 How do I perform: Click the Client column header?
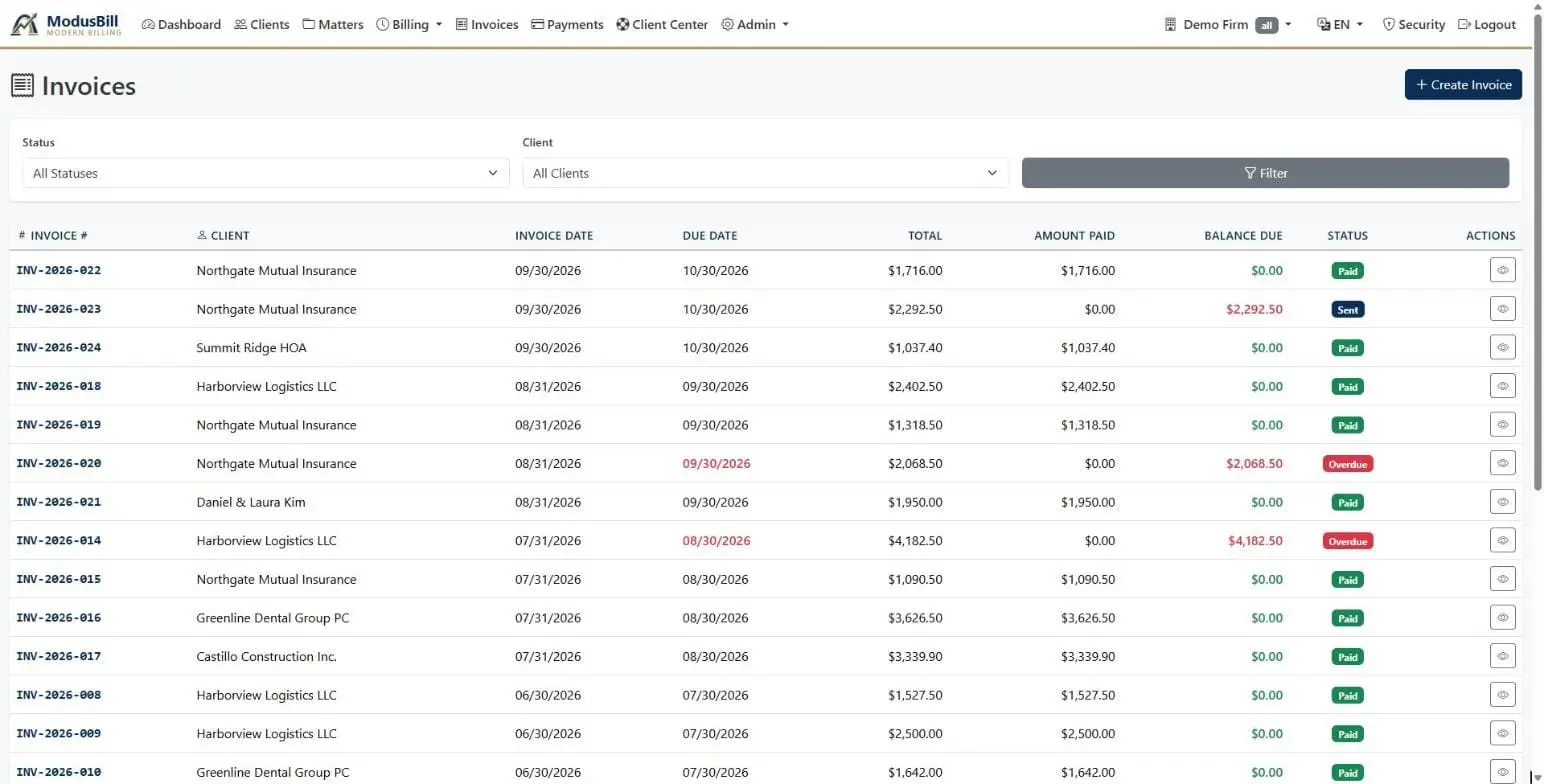223,236
